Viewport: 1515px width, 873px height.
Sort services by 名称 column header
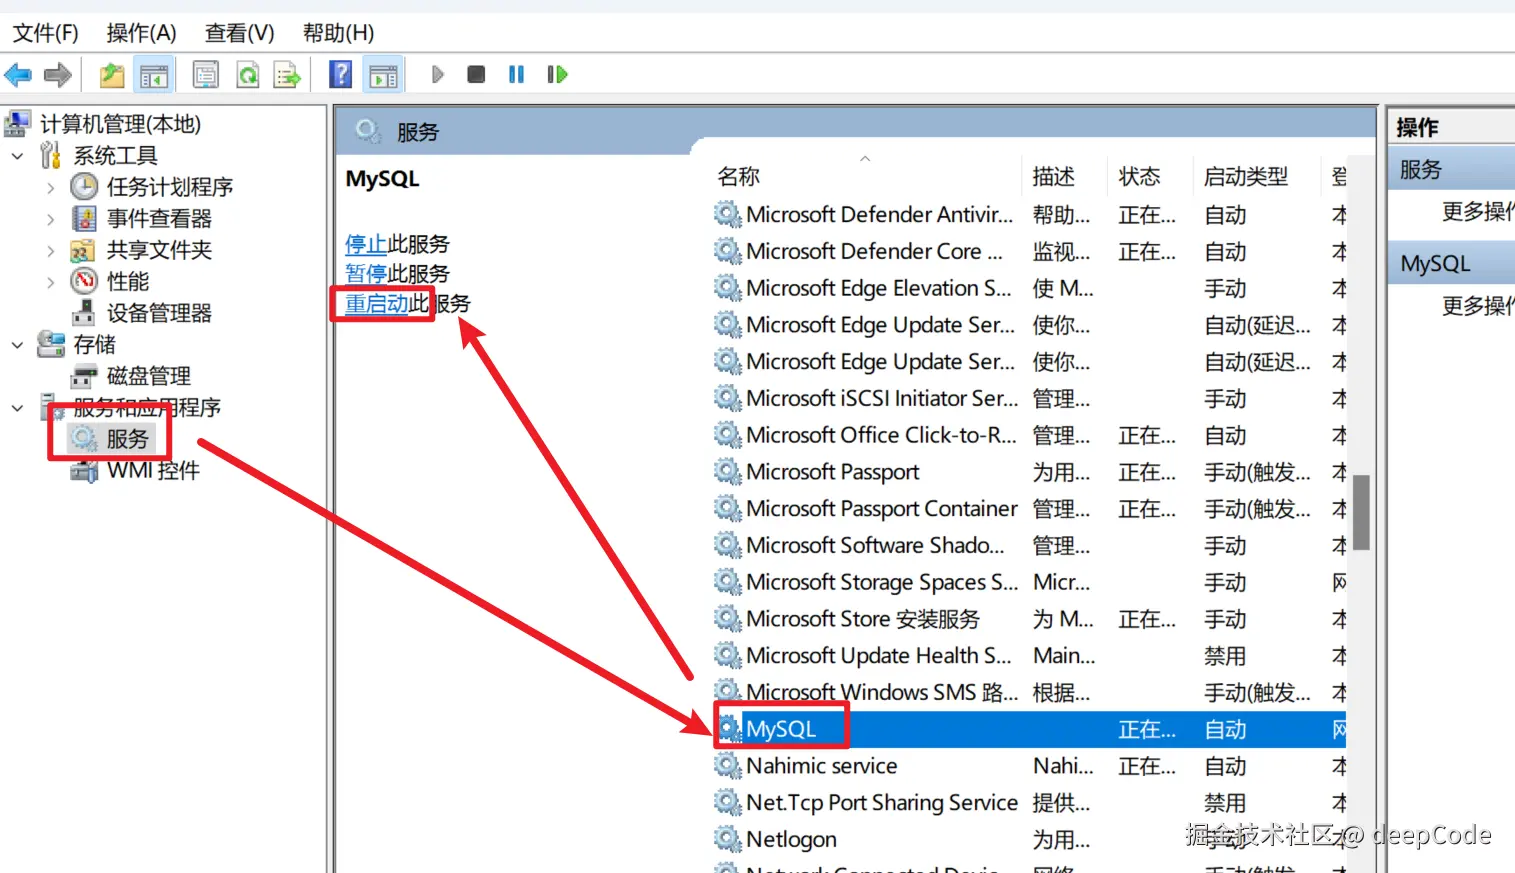coord(739,177)
